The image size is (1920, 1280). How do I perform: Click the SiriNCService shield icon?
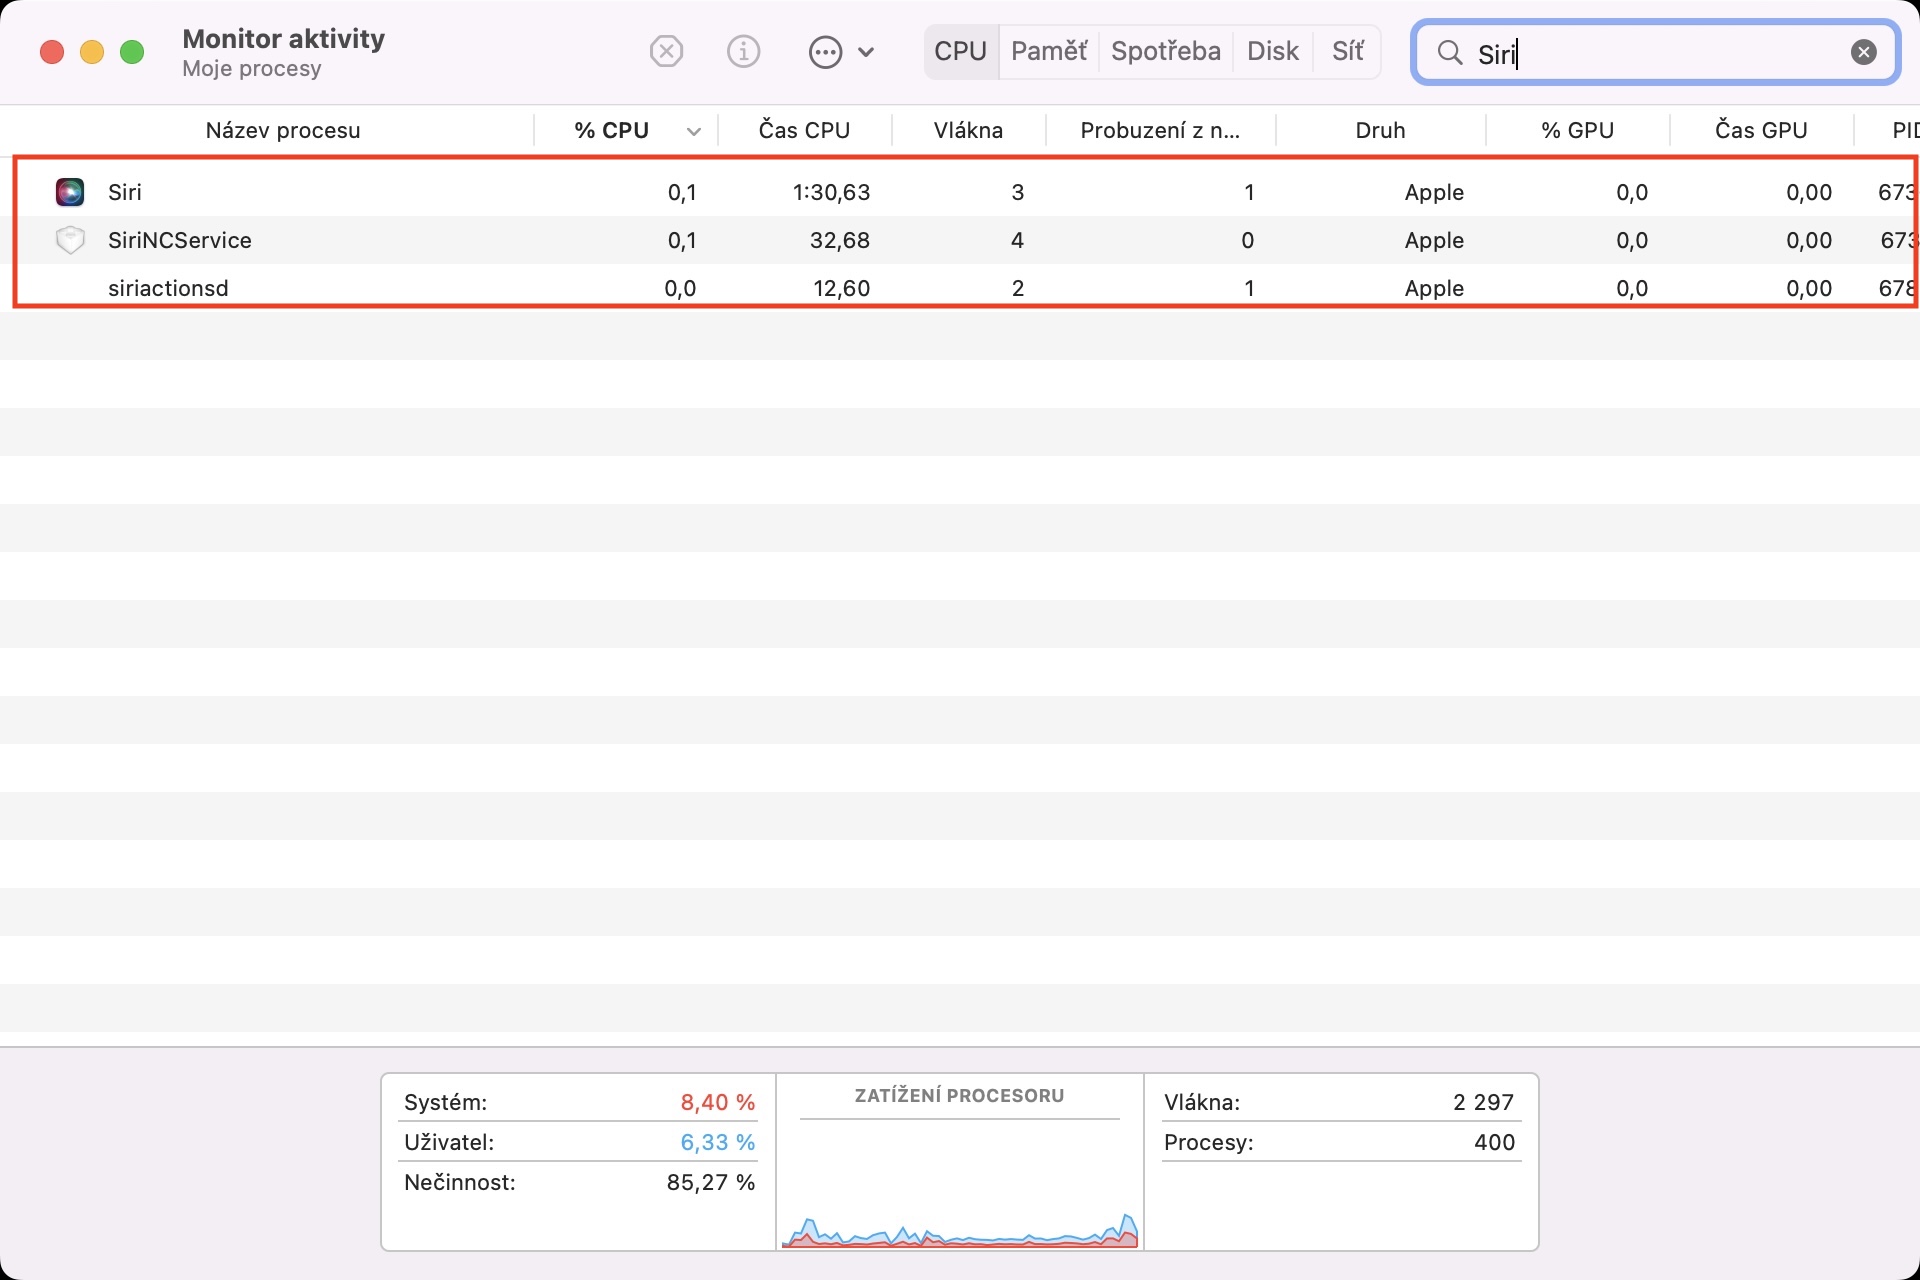click(x=70, y=240)
